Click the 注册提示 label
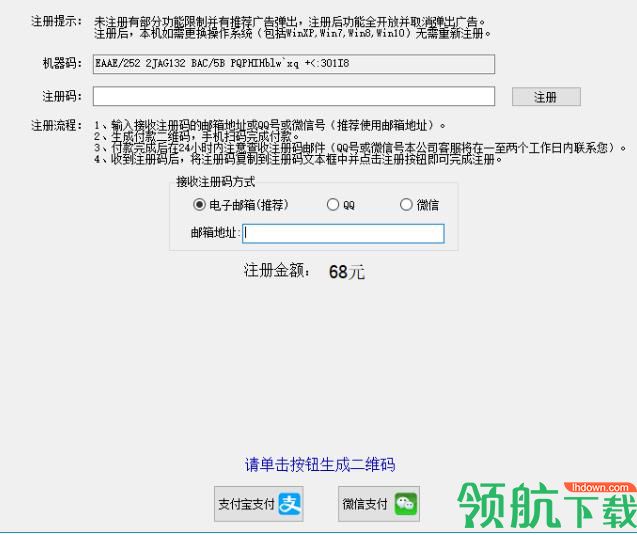The height and width of the screenshot is (535, 637). pos(56,21)
